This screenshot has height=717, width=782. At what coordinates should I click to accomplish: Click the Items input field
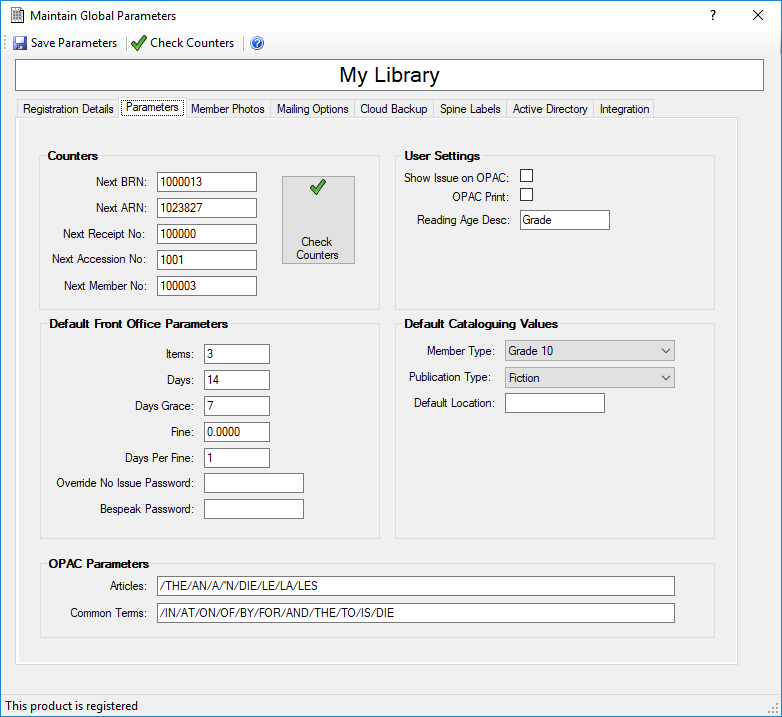(x=237, y=354)
